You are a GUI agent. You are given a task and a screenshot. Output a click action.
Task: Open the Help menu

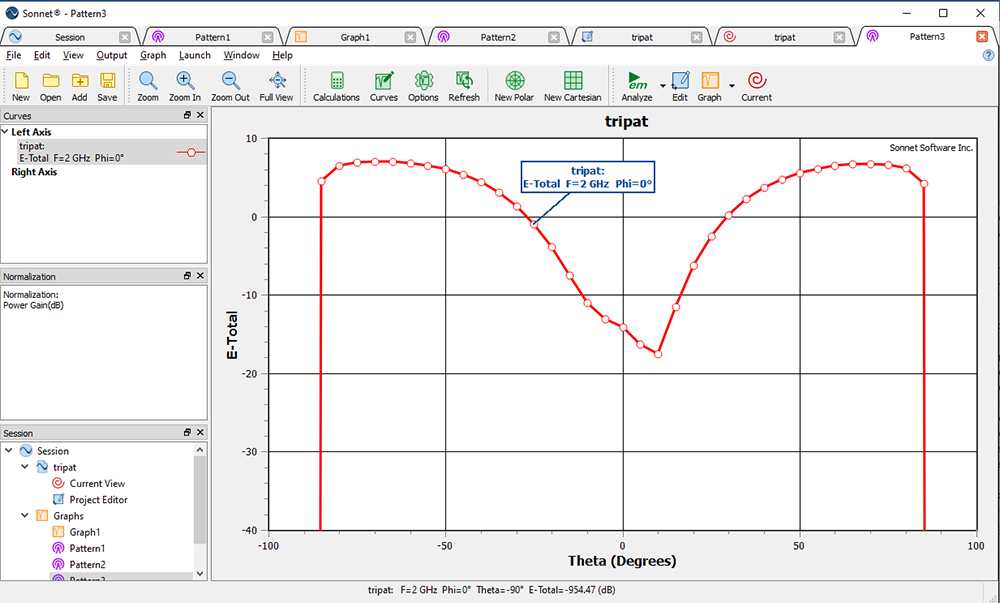[x=282, y=55]
